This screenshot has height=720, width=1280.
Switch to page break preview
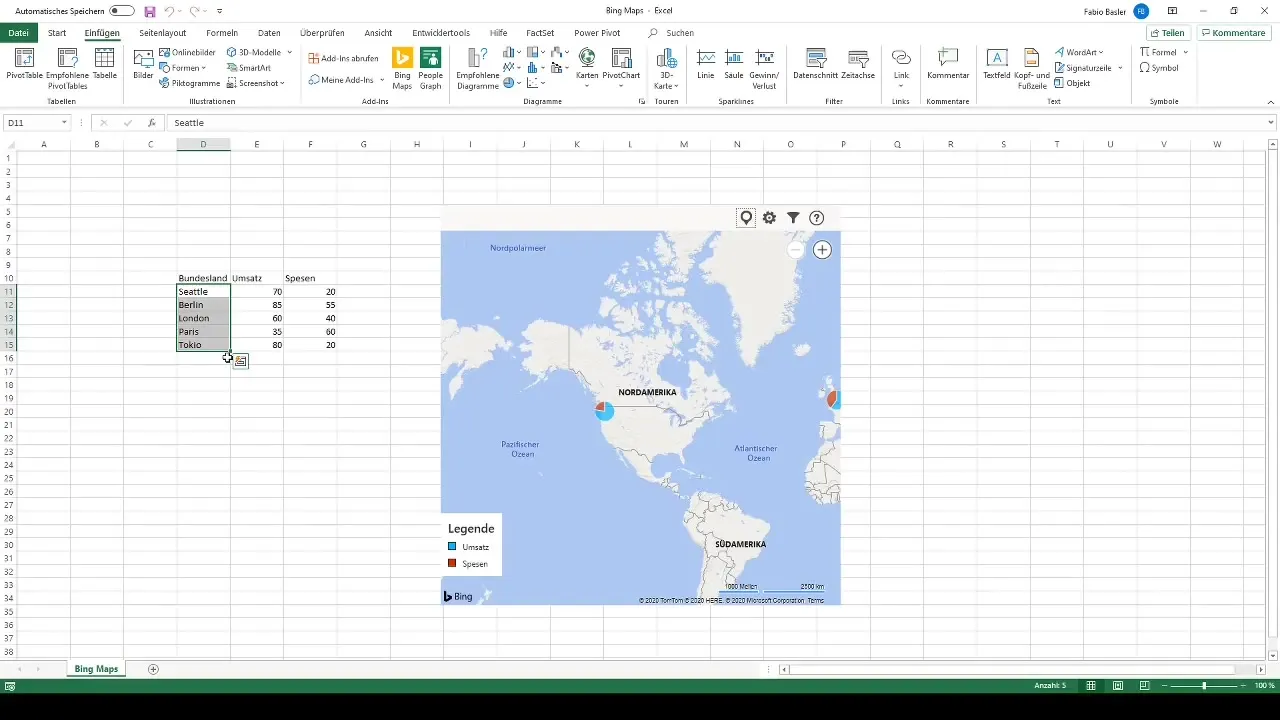click(x=1143, y=686)
